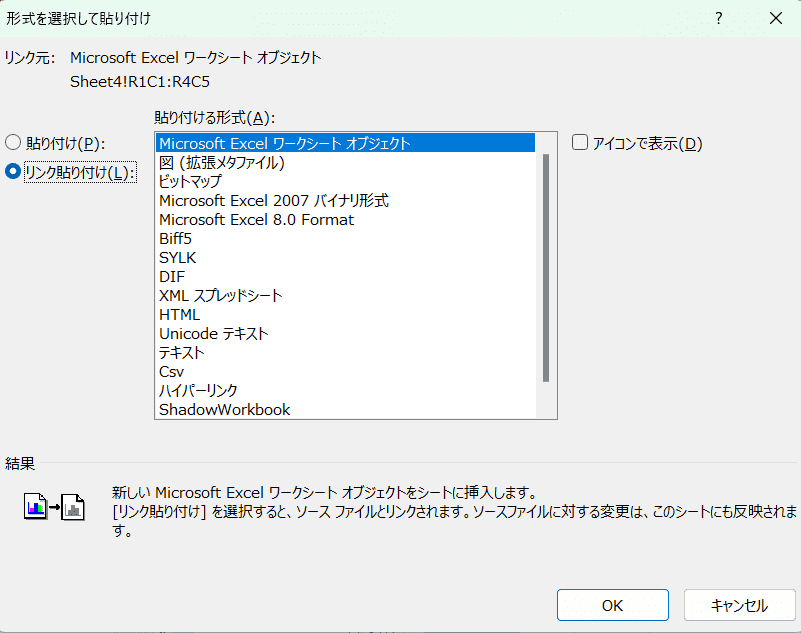Click the help question mark icon
This screenshot has height=633, width=801.
click(718, 18)
